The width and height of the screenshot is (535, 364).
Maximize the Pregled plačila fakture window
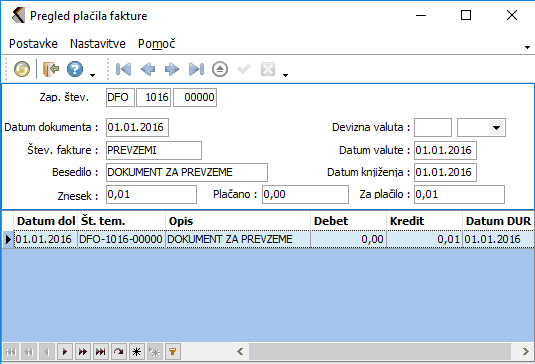(x=466, y=15)
